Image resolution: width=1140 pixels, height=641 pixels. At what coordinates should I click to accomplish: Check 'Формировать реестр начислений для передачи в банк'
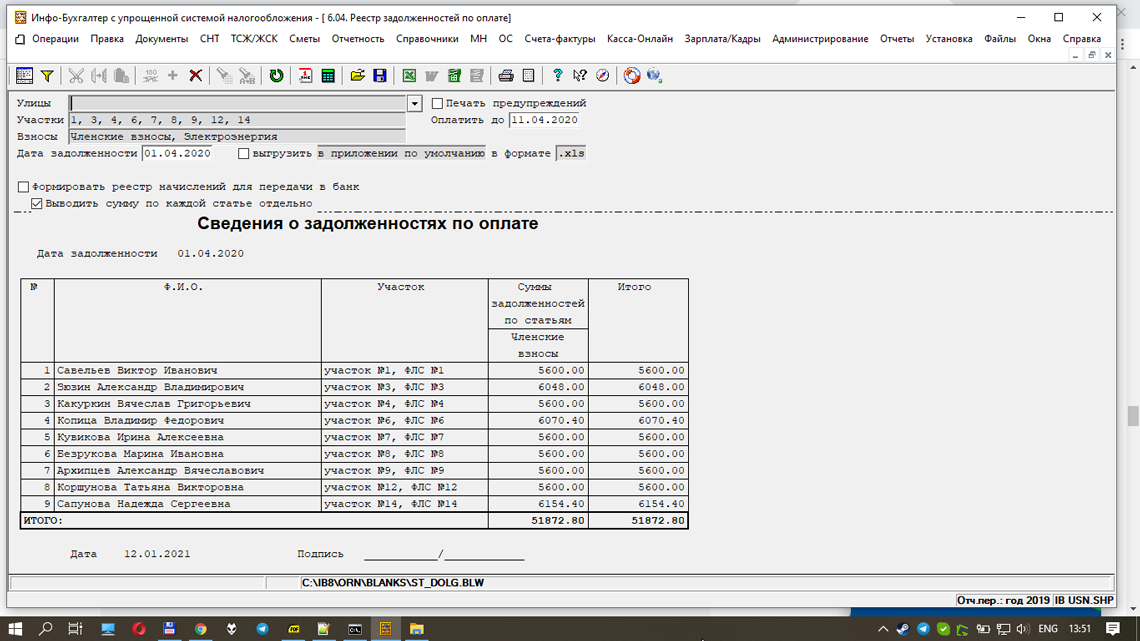click(x=23, y=187)
